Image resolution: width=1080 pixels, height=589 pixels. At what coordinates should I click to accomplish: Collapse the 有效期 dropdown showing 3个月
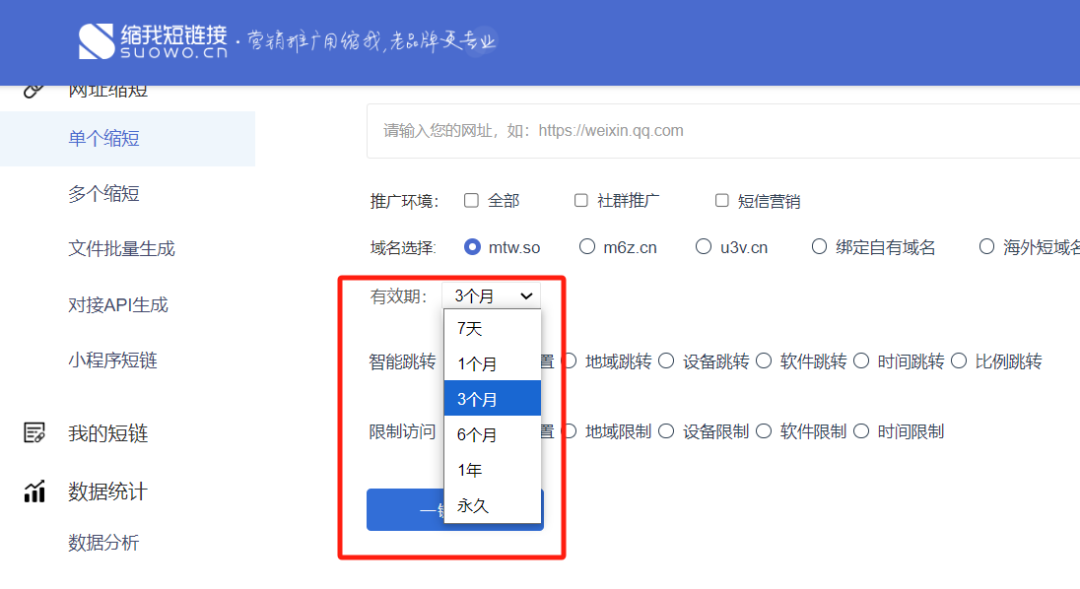(x=491, y=296)
